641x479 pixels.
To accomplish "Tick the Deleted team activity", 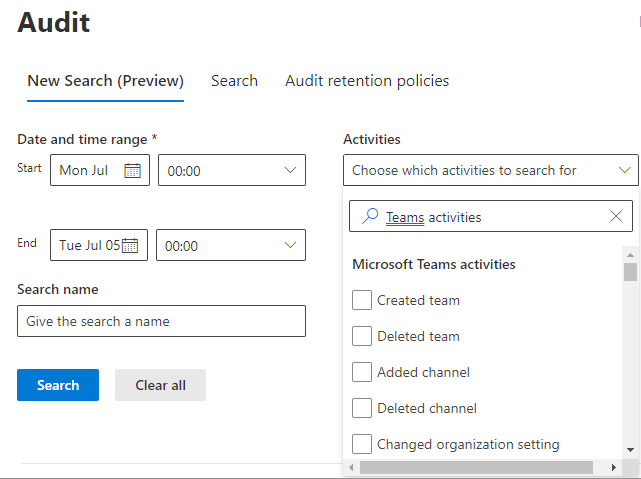I will pos(362,336).
